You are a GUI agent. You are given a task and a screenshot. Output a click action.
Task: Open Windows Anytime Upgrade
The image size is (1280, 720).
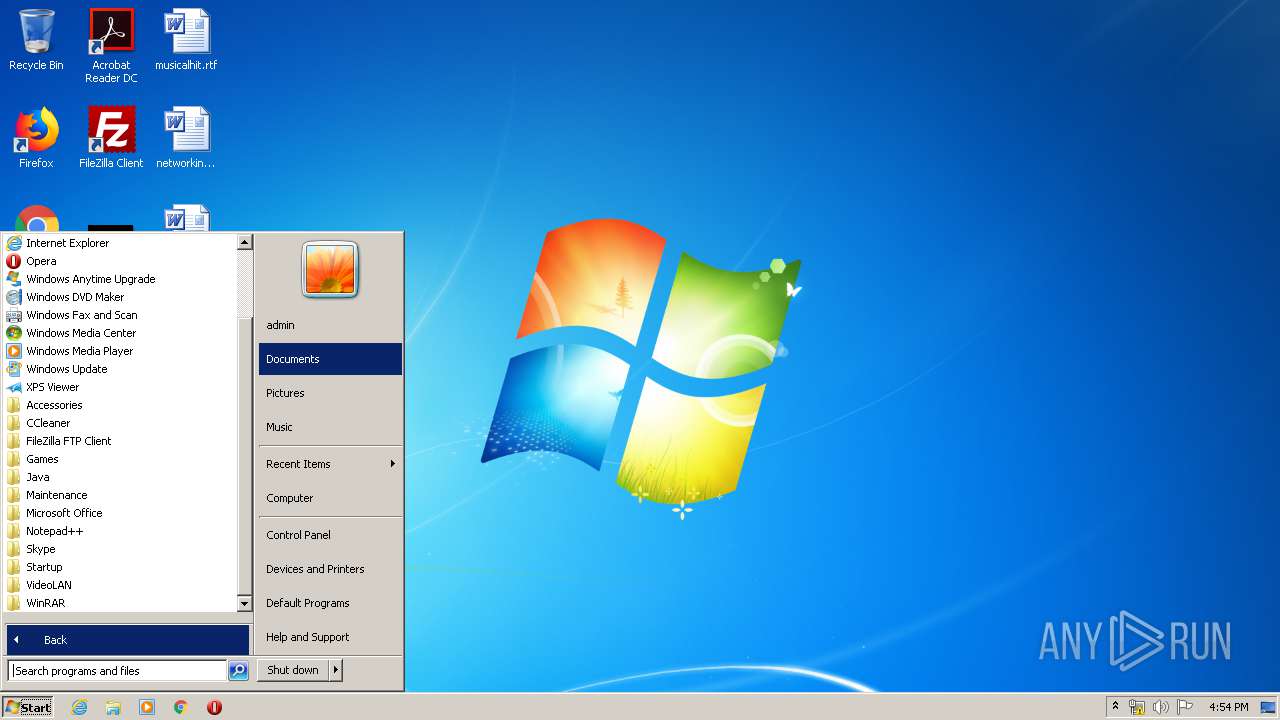click(120, 279)
